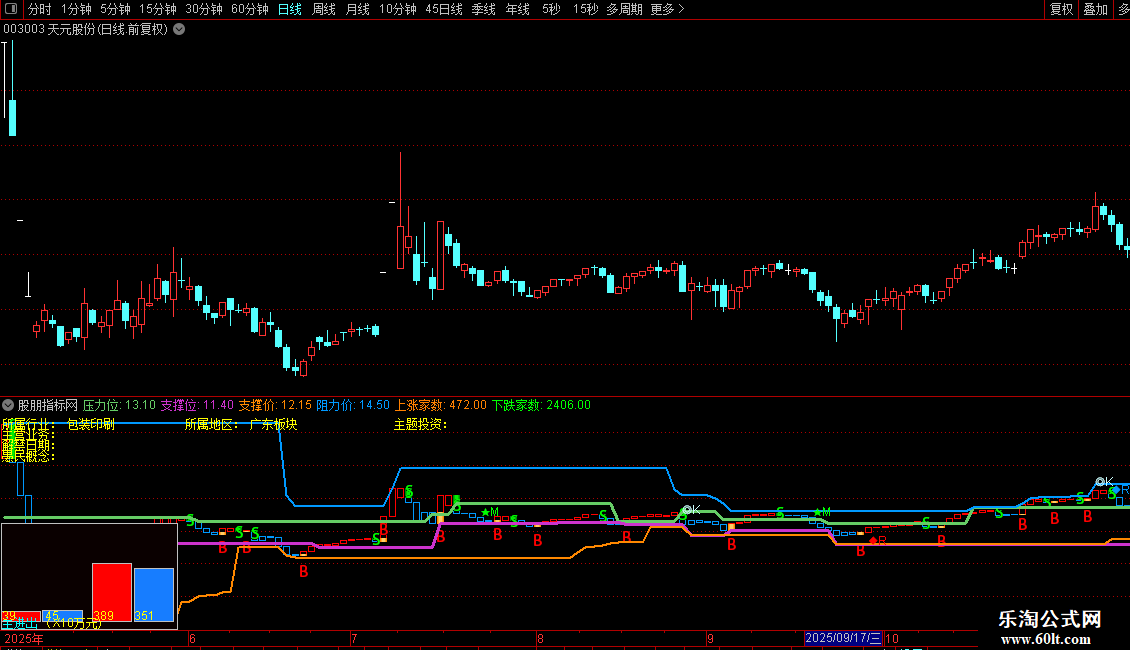Expand the 更多 periods chevron
This screenshot has height=650, width=1130.
681,9
